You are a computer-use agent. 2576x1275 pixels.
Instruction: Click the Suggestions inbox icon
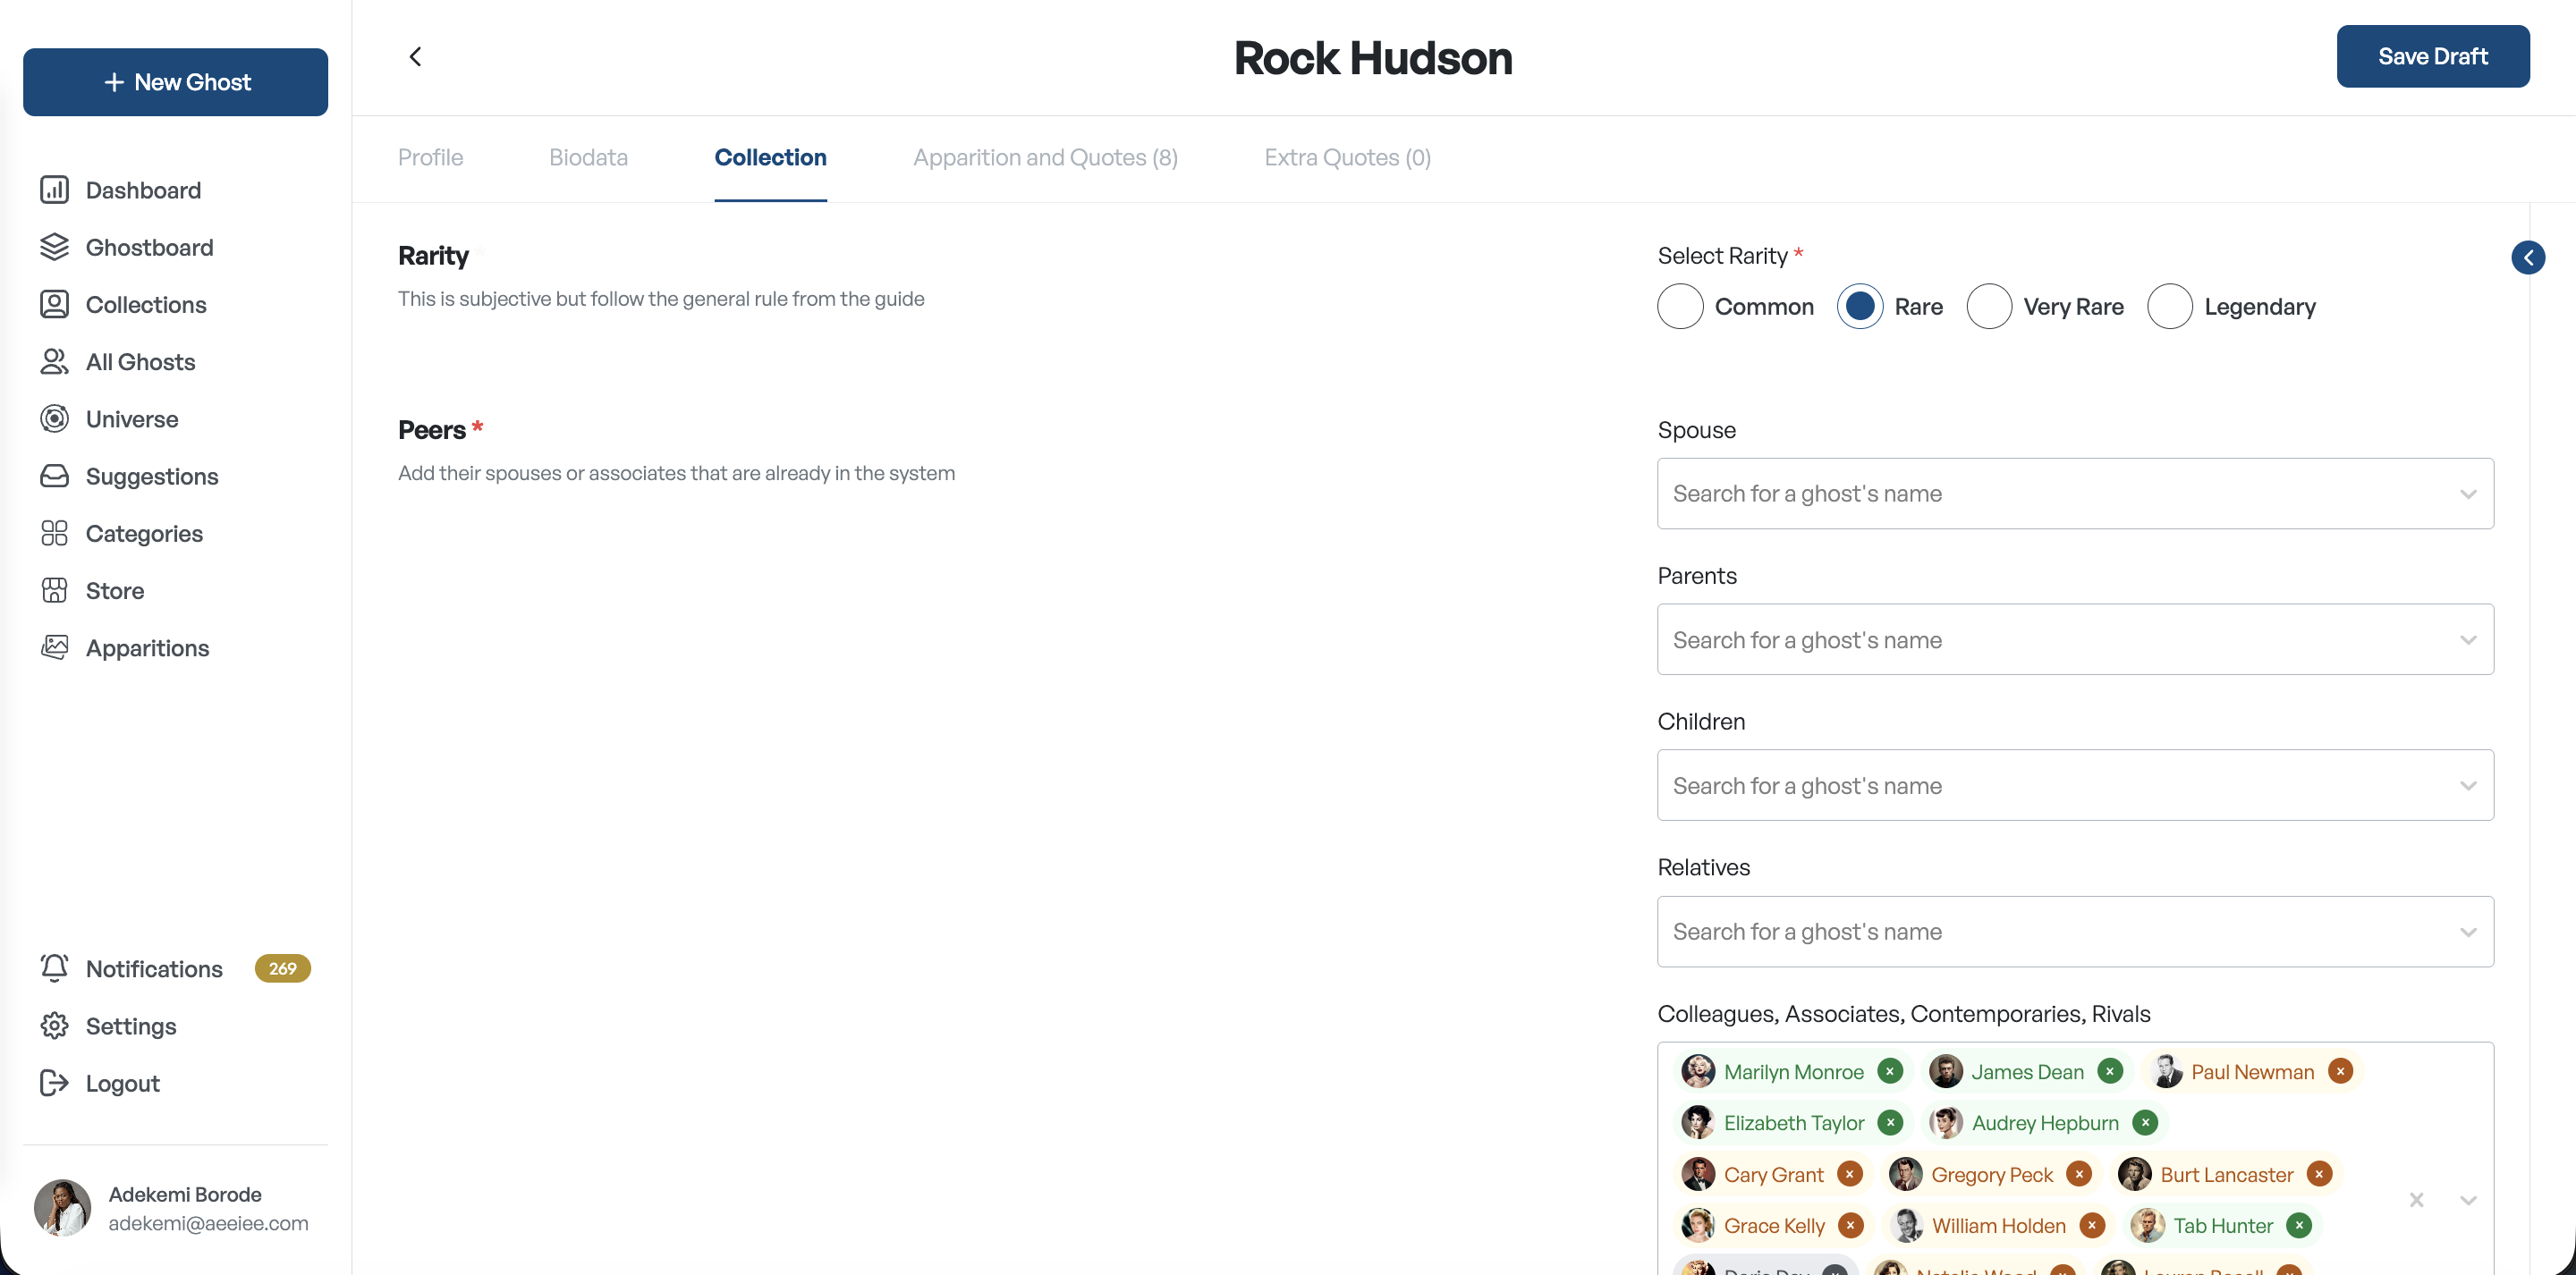click(54, 476)
